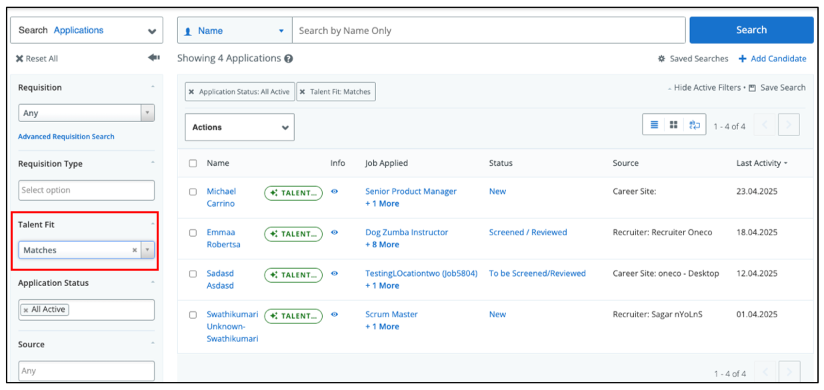Click Reset All filters

(37, 59)
